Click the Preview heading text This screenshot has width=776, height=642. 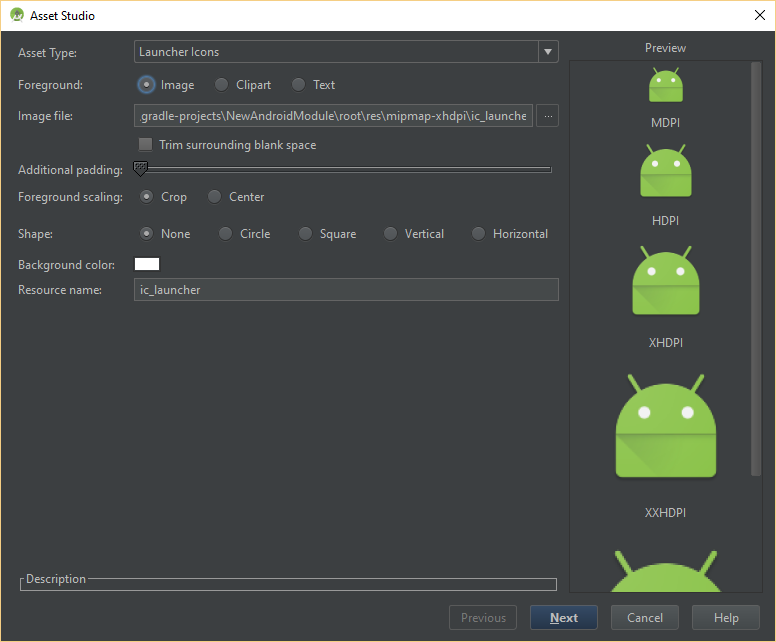pyautogui.click(x=666, y=48)
